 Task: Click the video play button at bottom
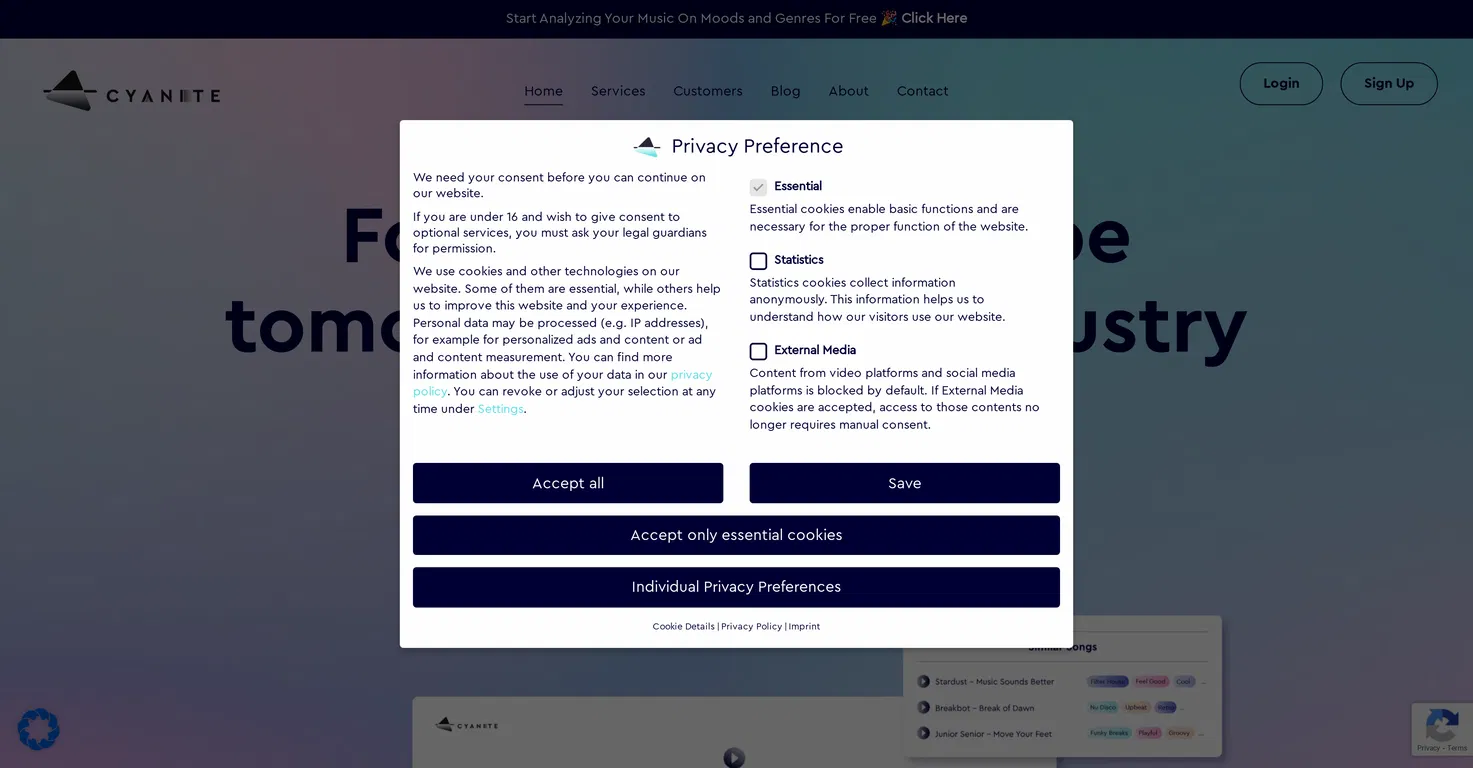[x=734, y=758]
